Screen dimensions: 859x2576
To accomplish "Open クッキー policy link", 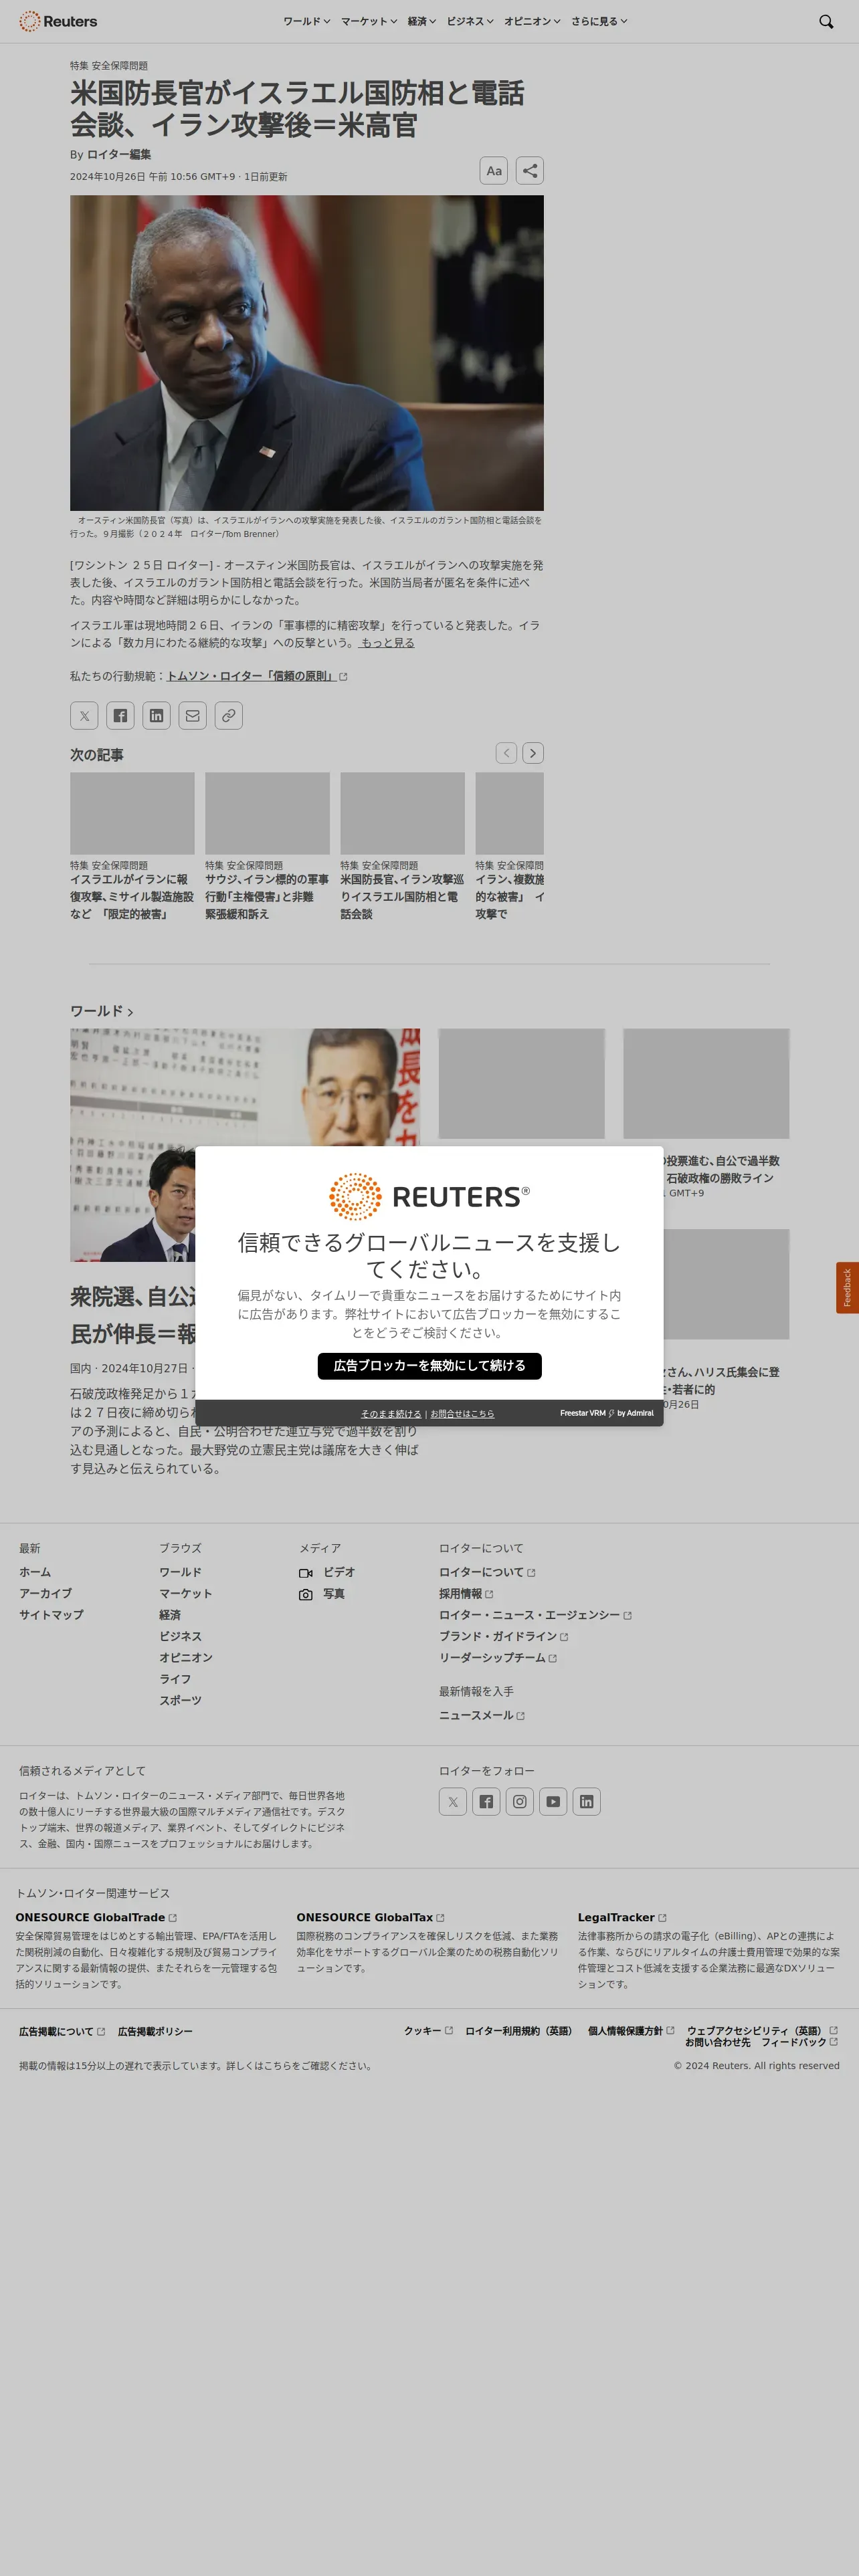I will [428, 2031].
